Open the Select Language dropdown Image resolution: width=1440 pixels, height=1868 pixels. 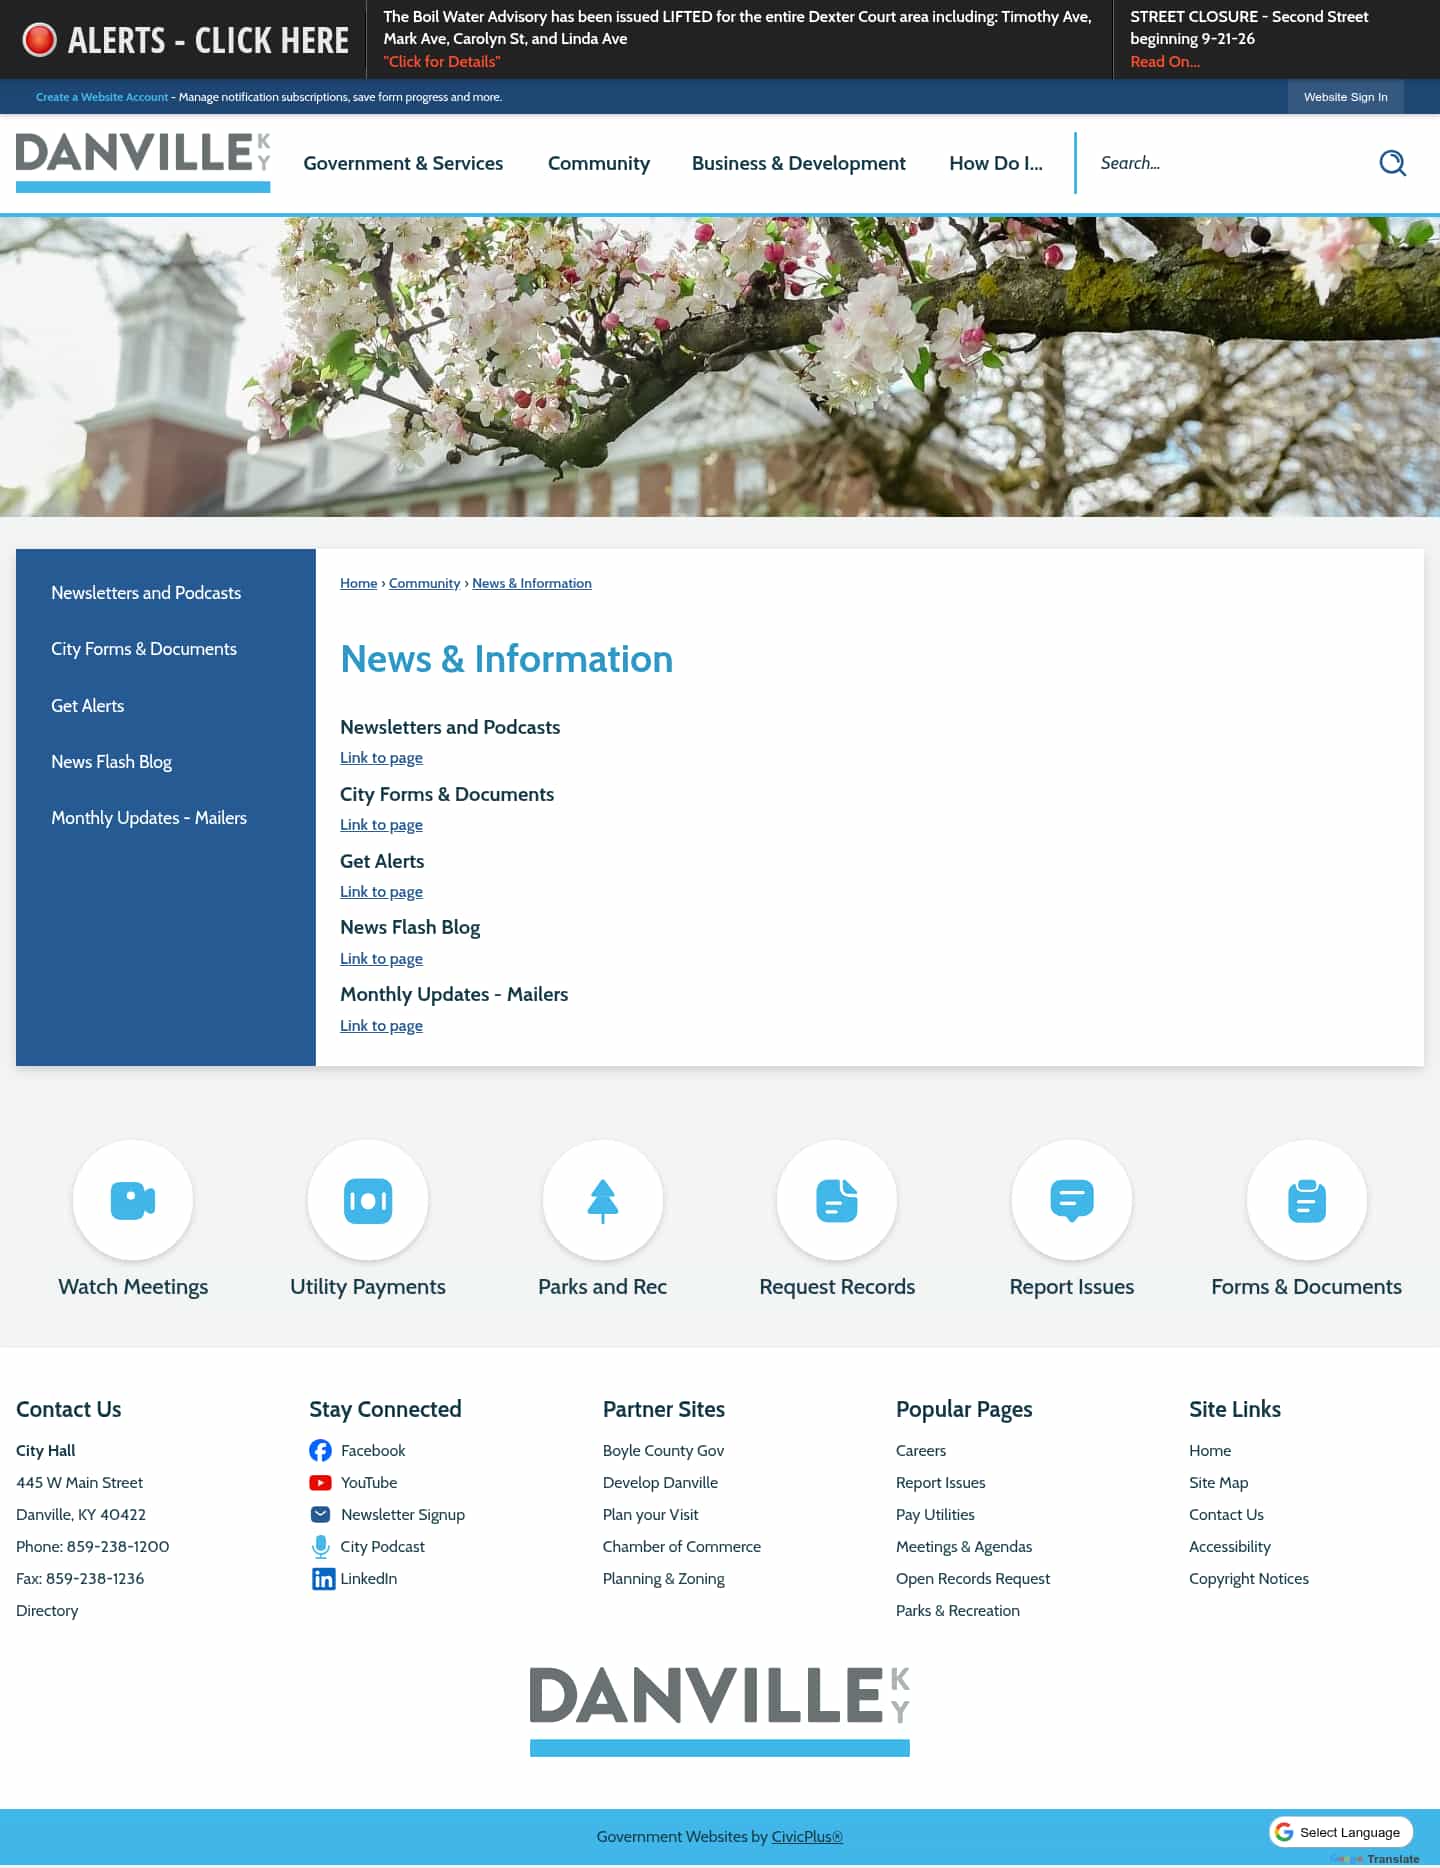click(x=1341, y=1832)
